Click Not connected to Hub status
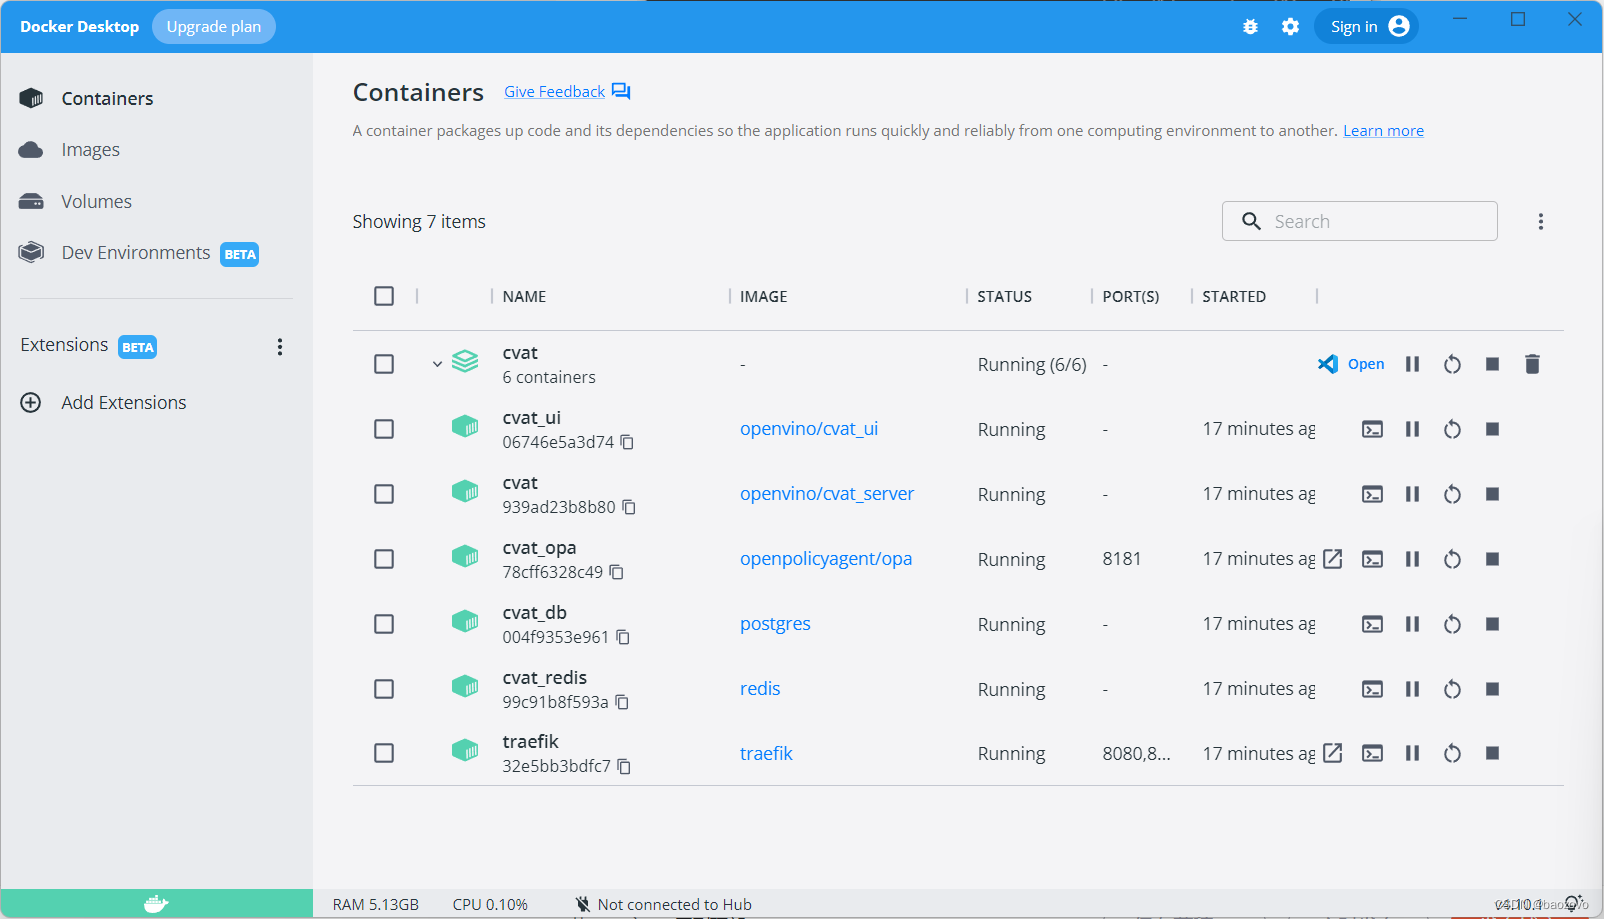 663,904
